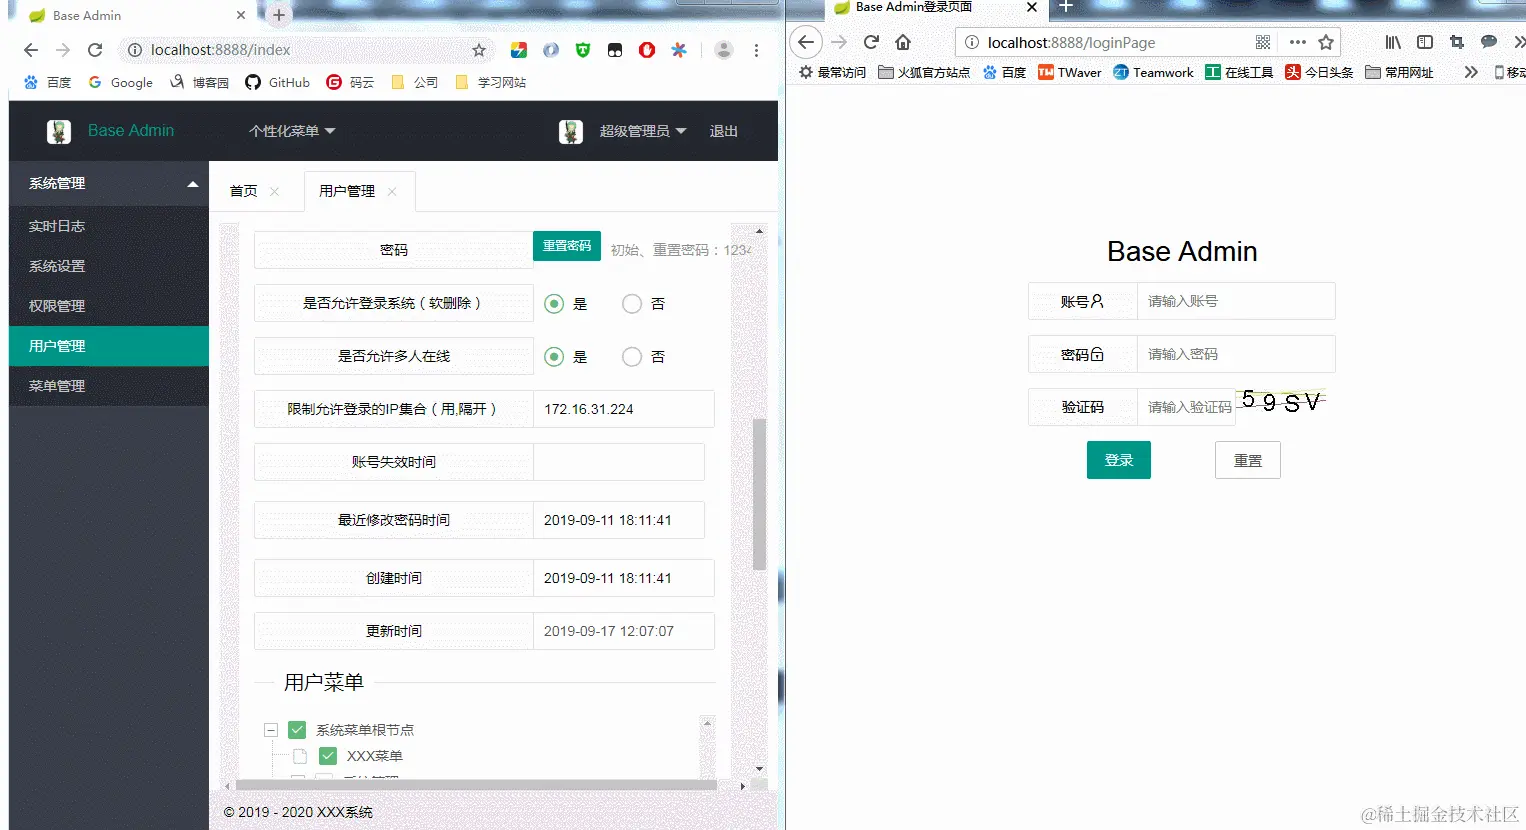This screenshot has width=1526, height=830.
Task: Open the 超级管理员 dropdown
Action: [x=643, y=131]
